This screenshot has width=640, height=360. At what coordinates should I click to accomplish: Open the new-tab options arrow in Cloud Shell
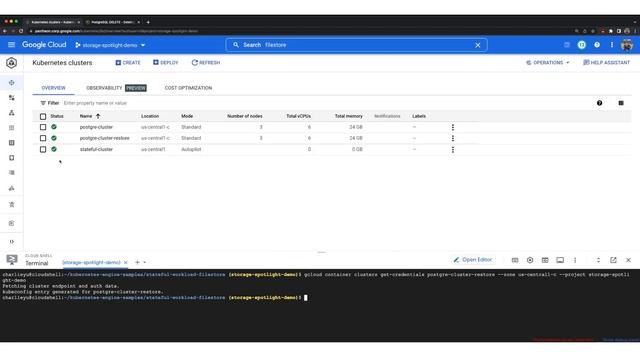coord(144,262)
